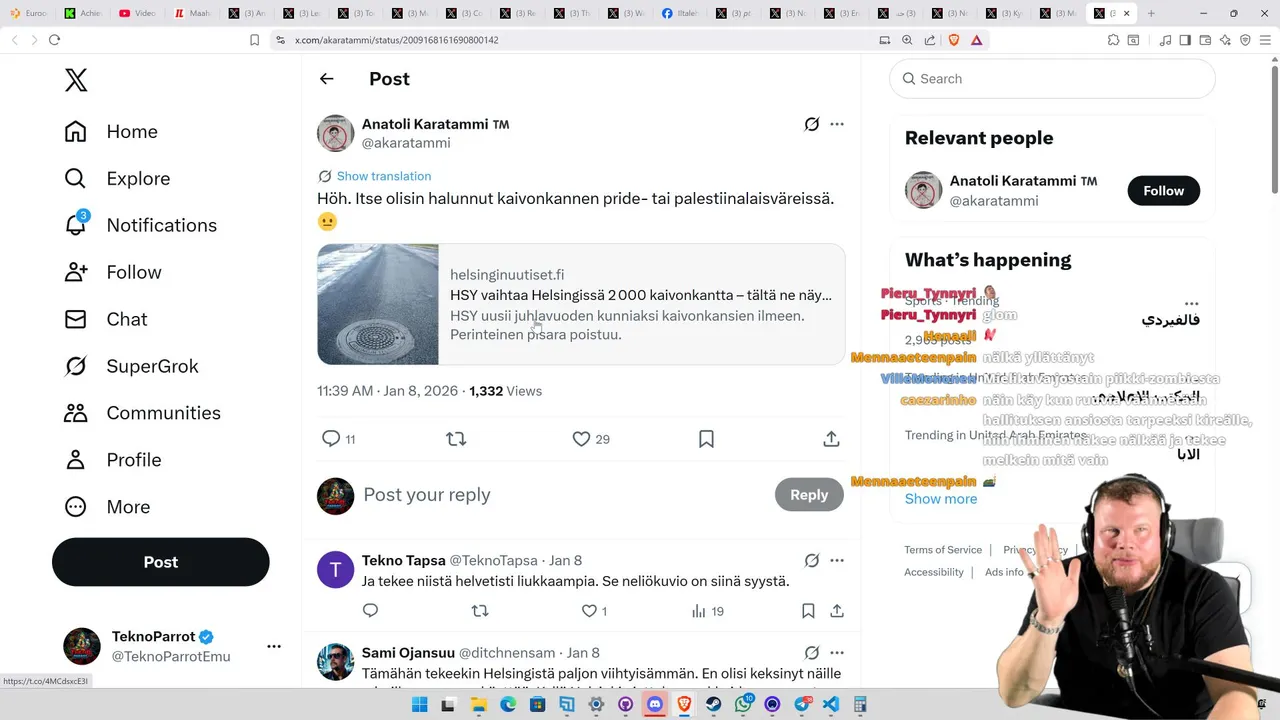Go back using the Post header arrow
Image resolution: width=1280 pixels, height=720 pixels.
click(326, 79)
